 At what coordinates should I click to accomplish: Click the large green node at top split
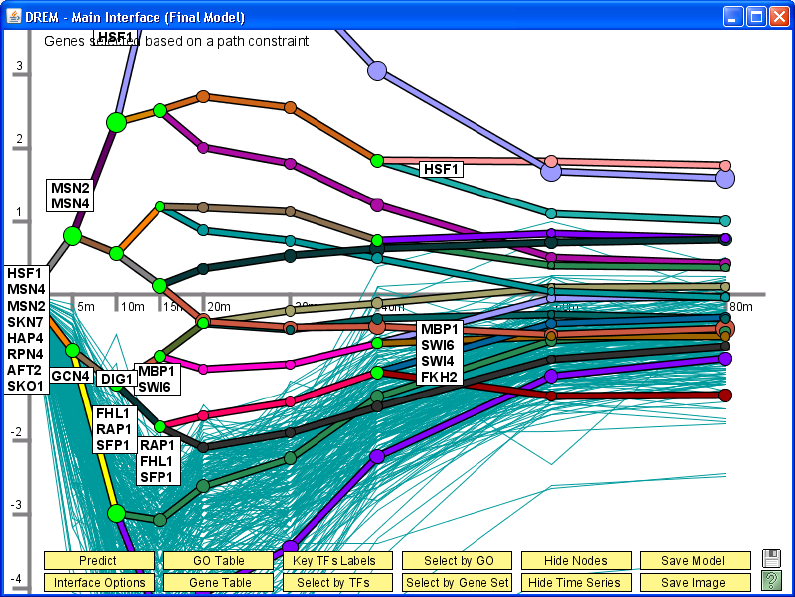pyautogui.click(x=117, y=122)
